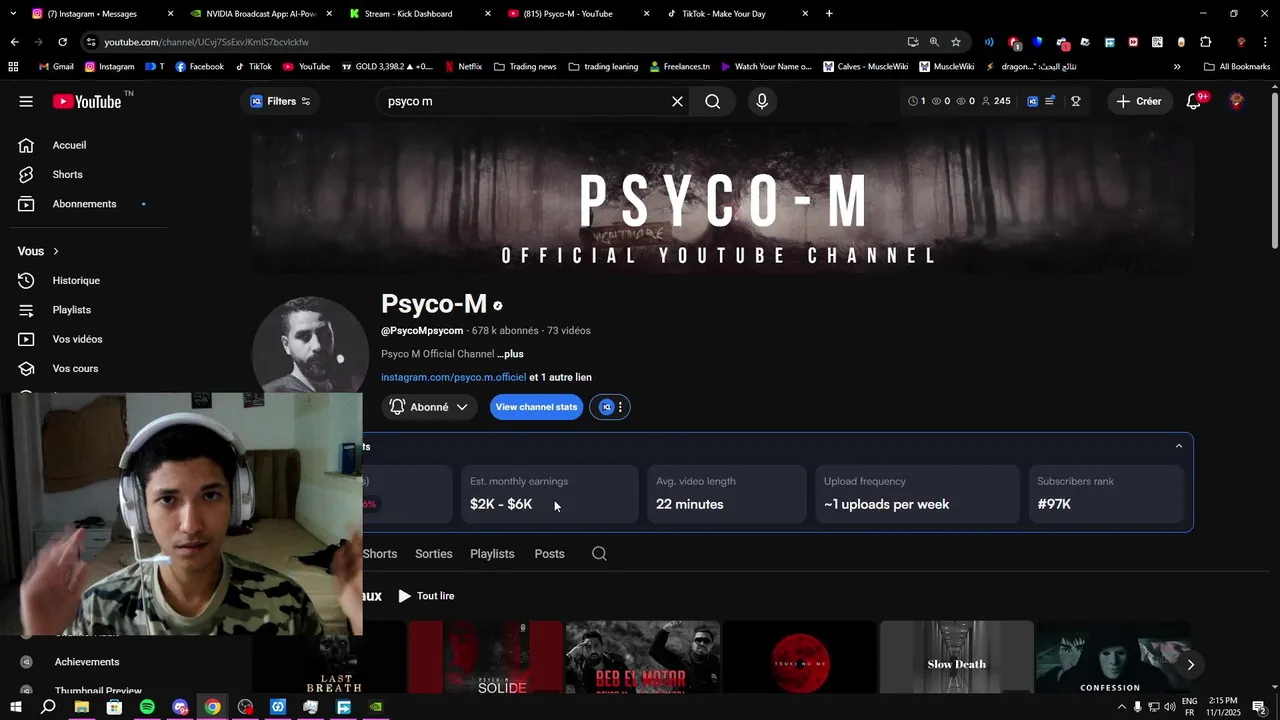The width and height of the screenshot is (1280, 720).
Task: Reload the page in Chrome
Action: 62,42
